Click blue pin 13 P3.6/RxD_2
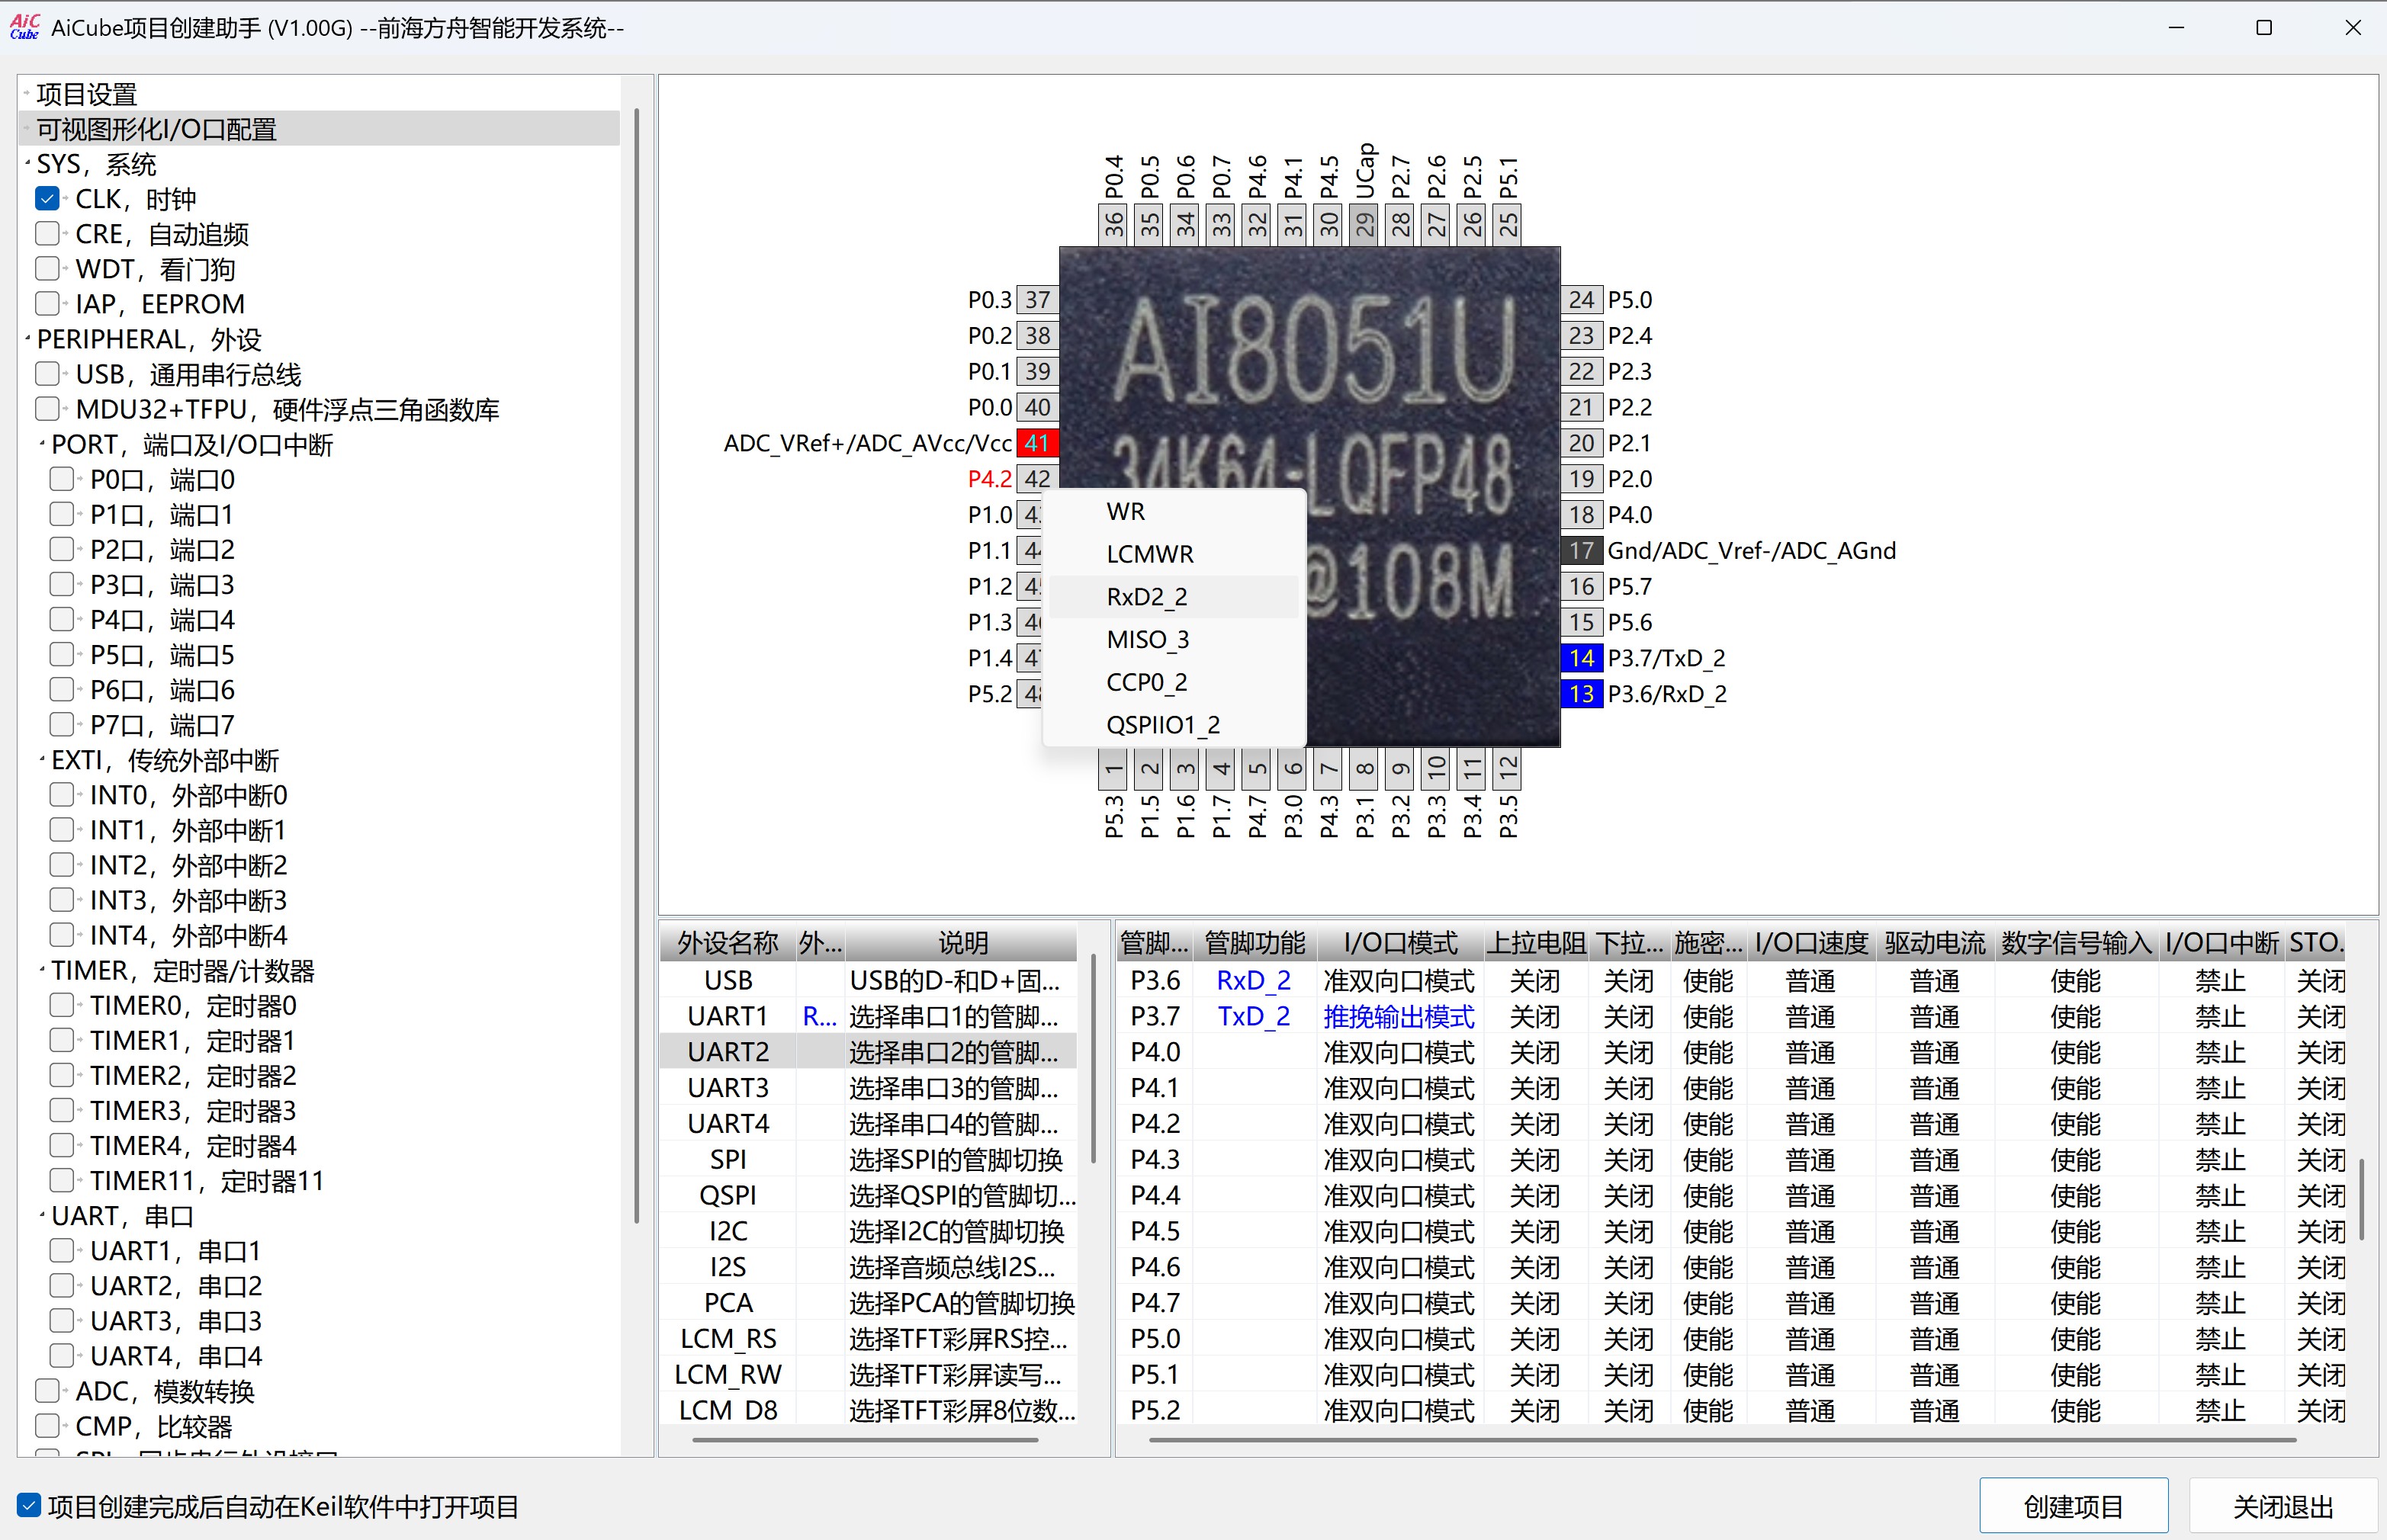The image size is (2387, 1540). [1581, 694]
